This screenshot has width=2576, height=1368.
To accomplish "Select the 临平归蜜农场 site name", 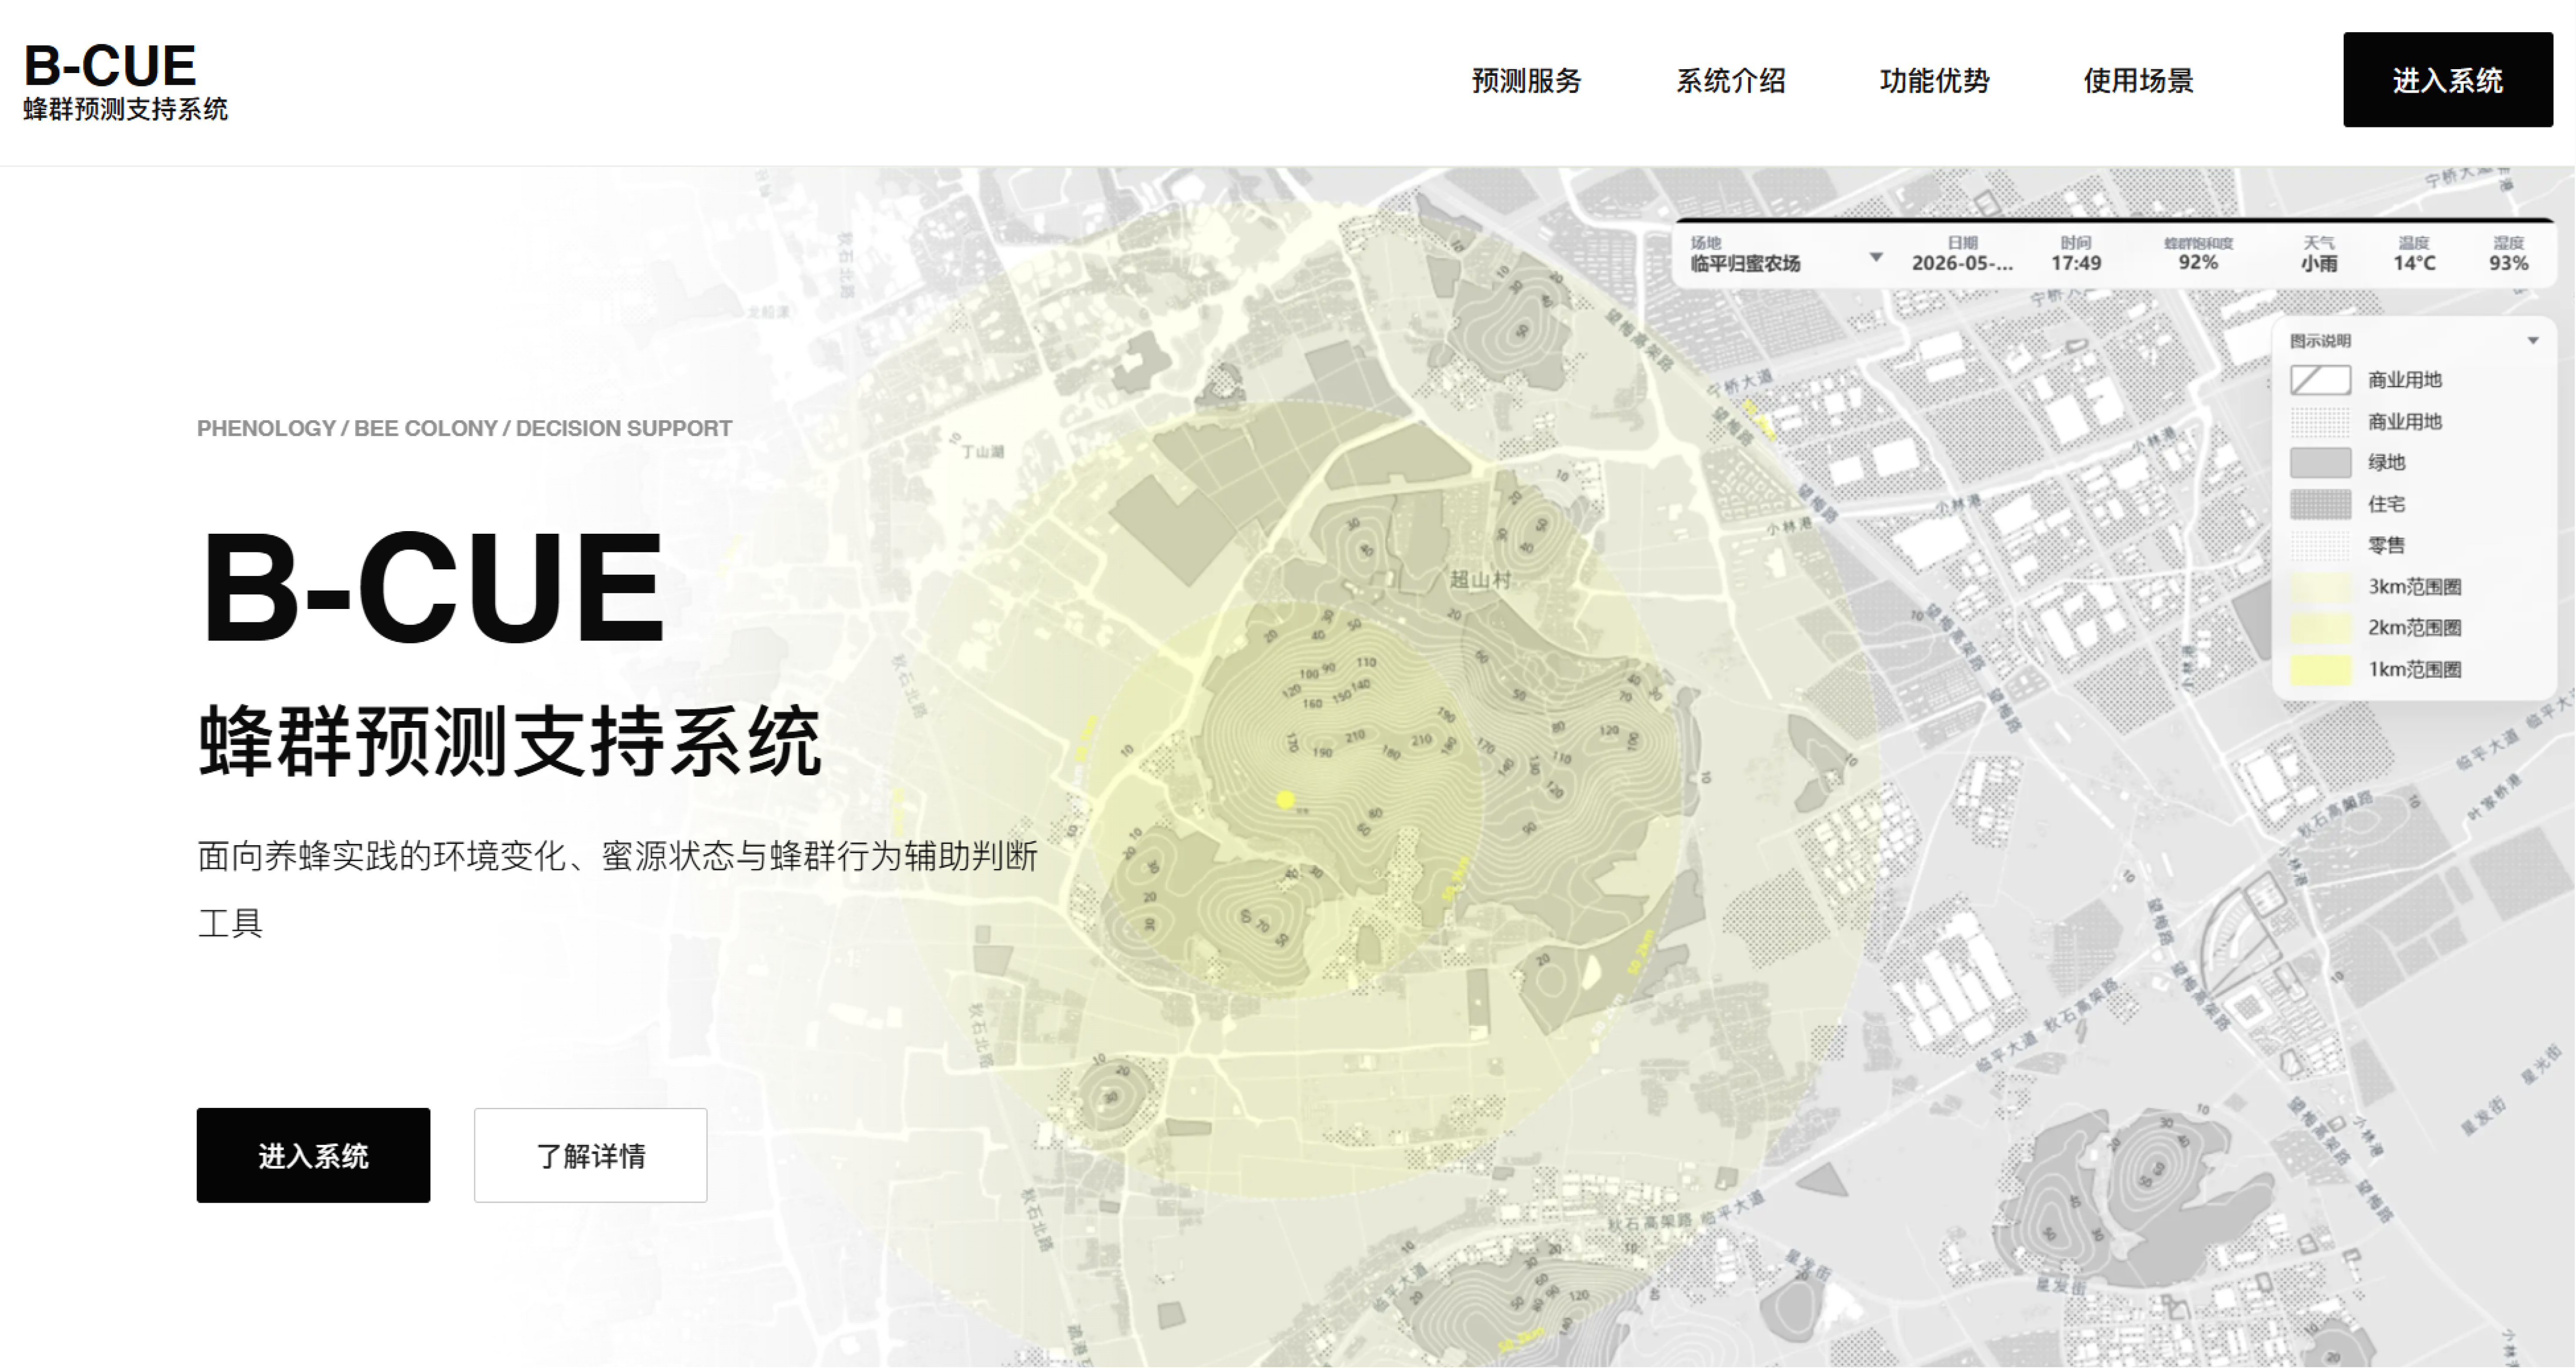I will pos(1745,264).
